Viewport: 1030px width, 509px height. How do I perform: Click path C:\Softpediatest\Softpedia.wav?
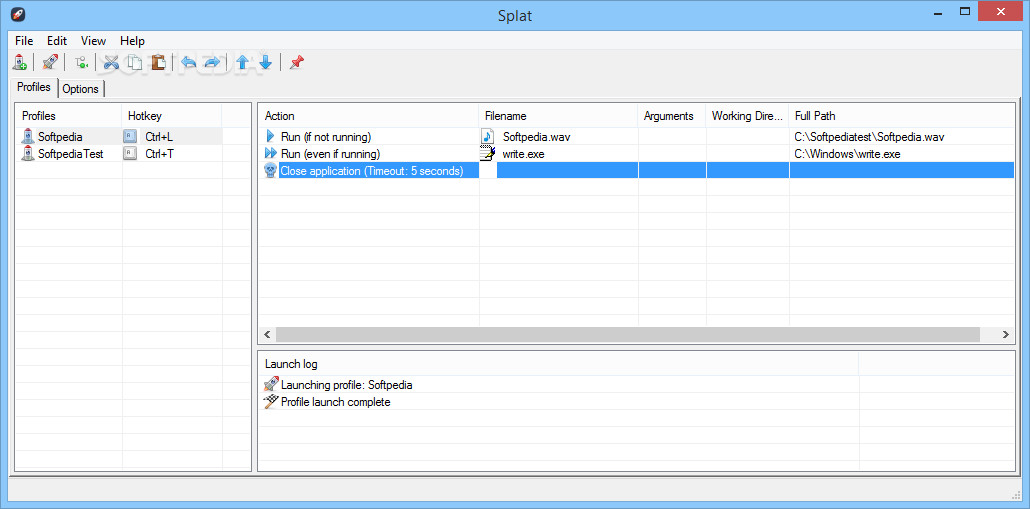click(x=870, y=137)
